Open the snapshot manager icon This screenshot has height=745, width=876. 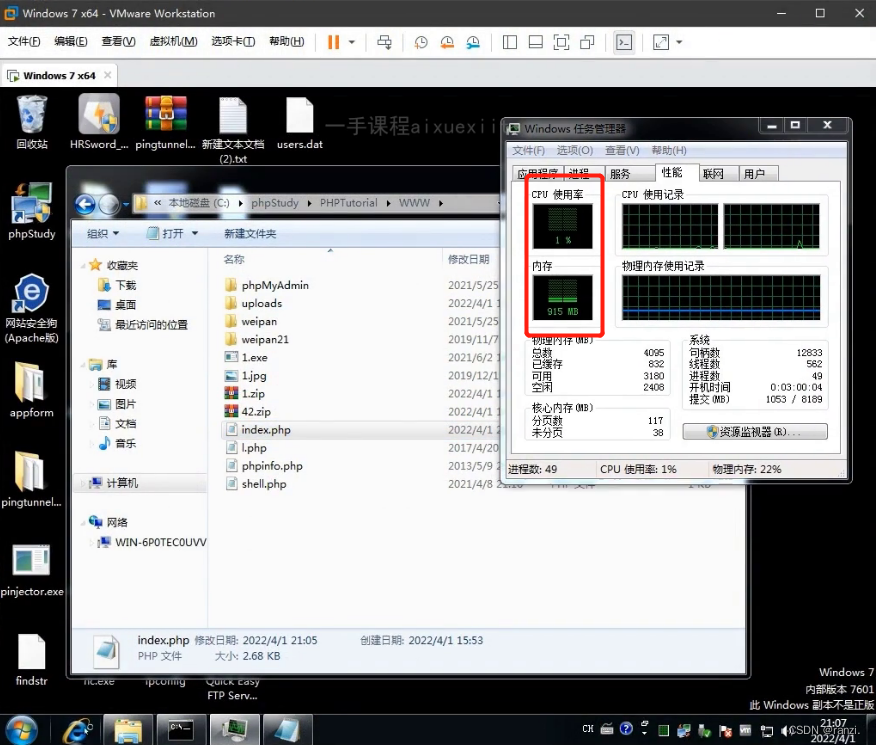tap(473, 42)
